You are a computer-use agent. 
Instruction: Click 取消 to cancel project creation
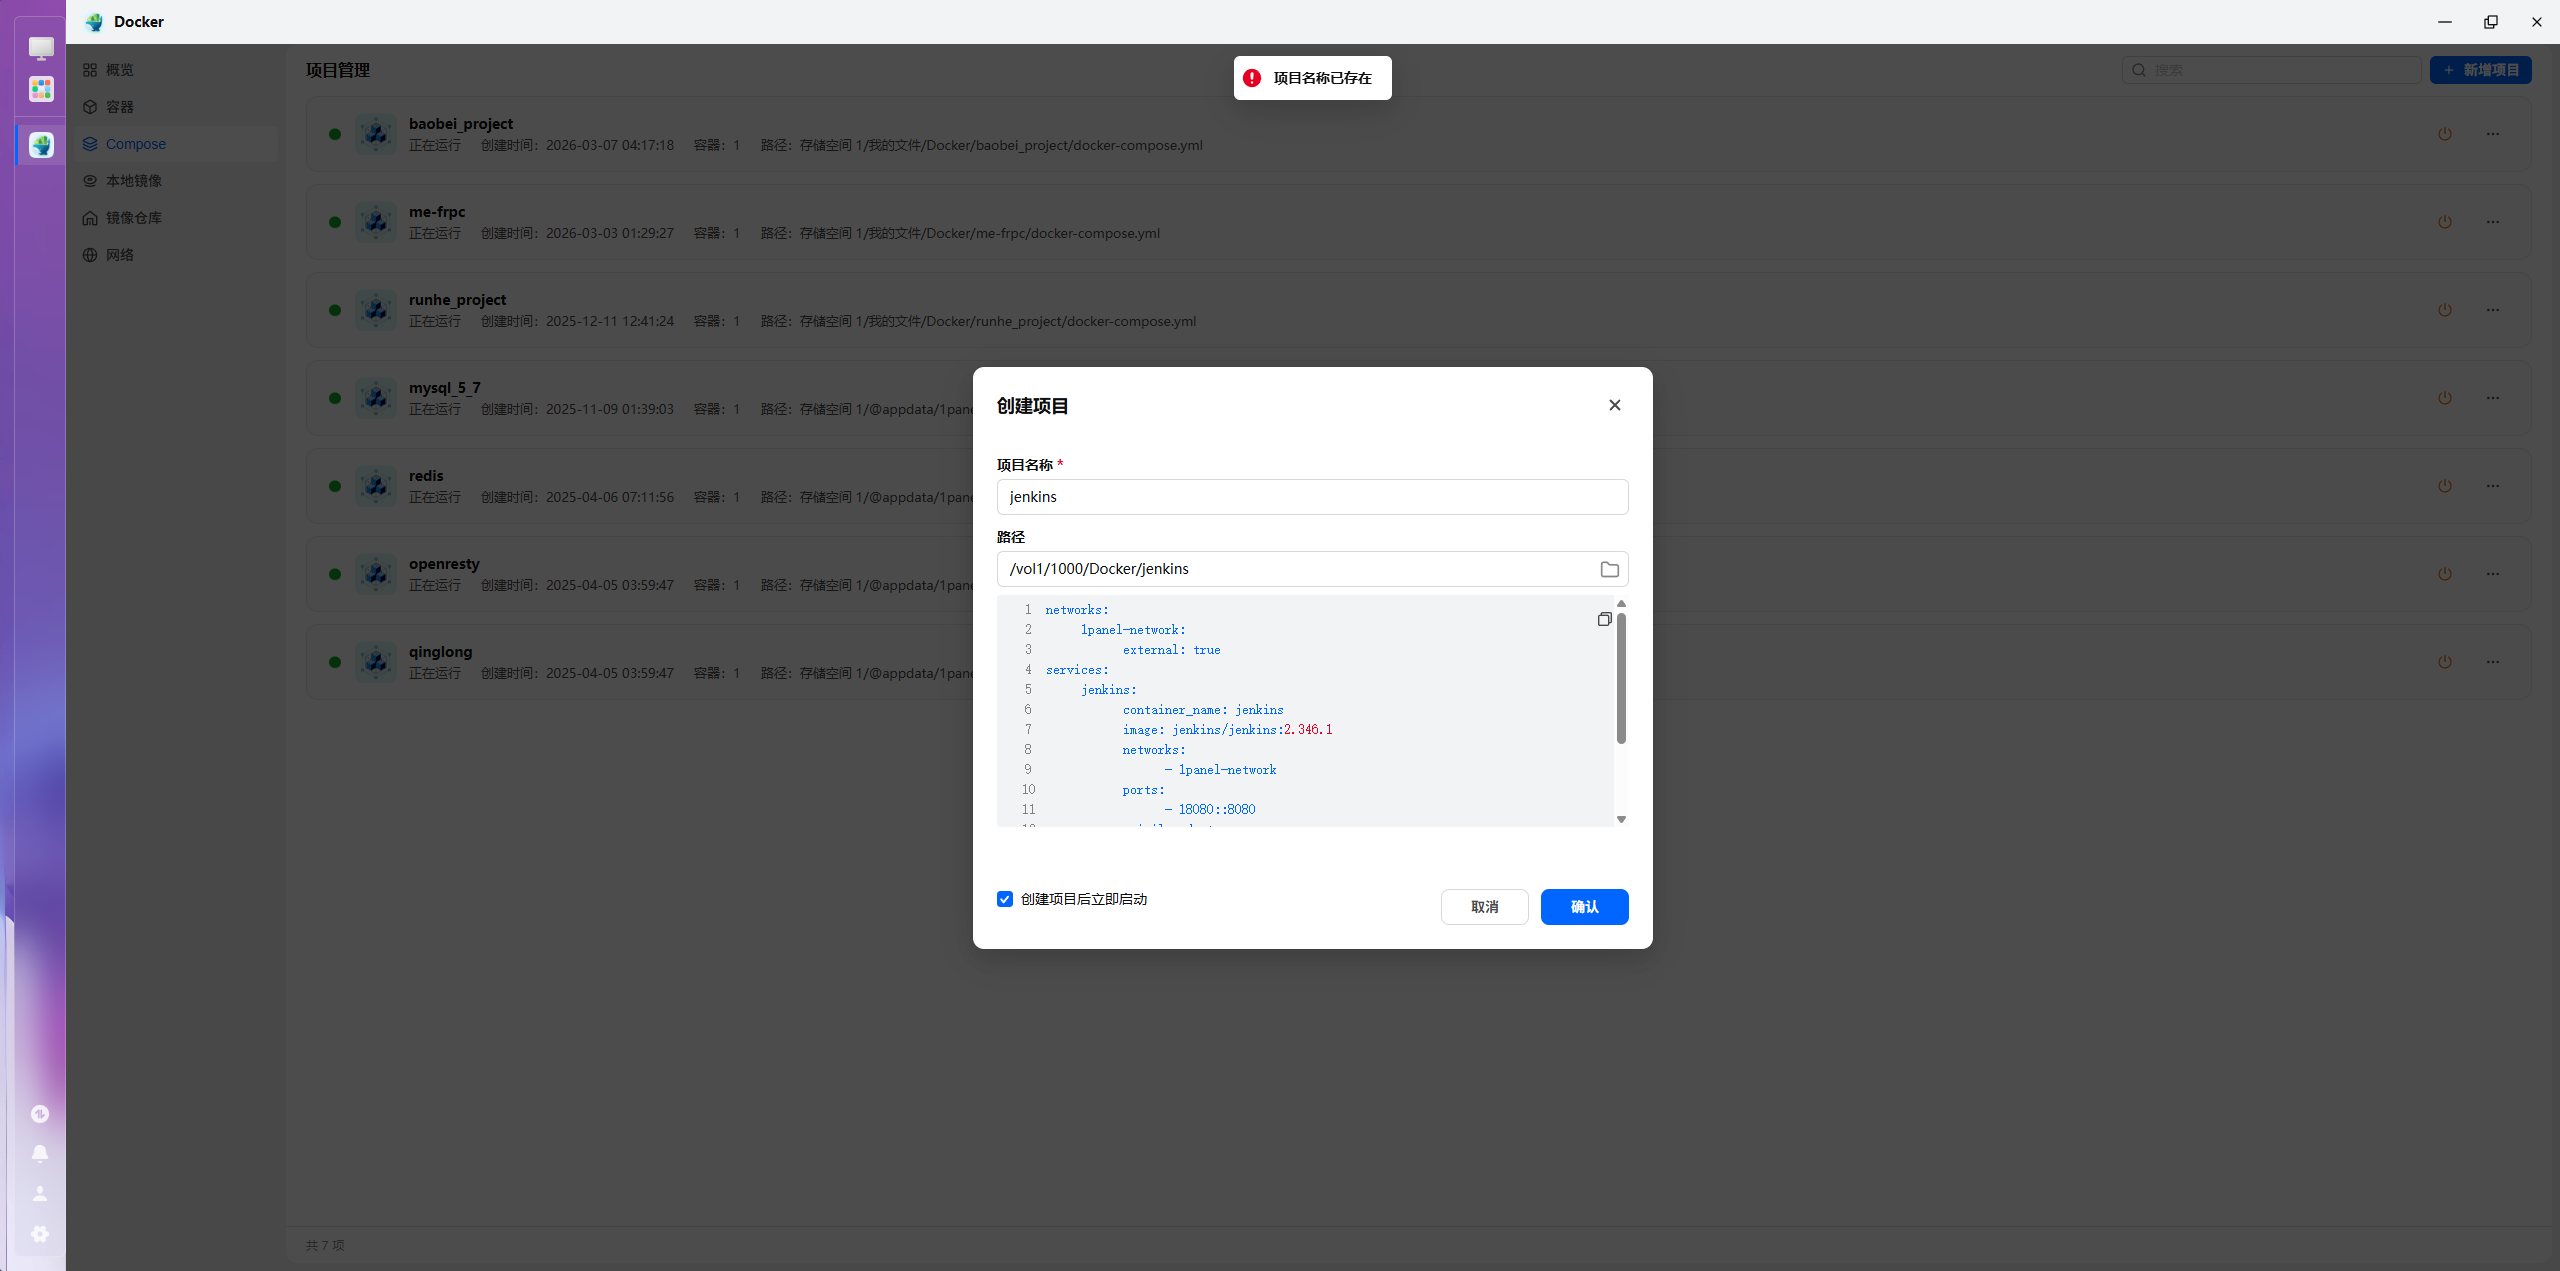[1484, 907]
